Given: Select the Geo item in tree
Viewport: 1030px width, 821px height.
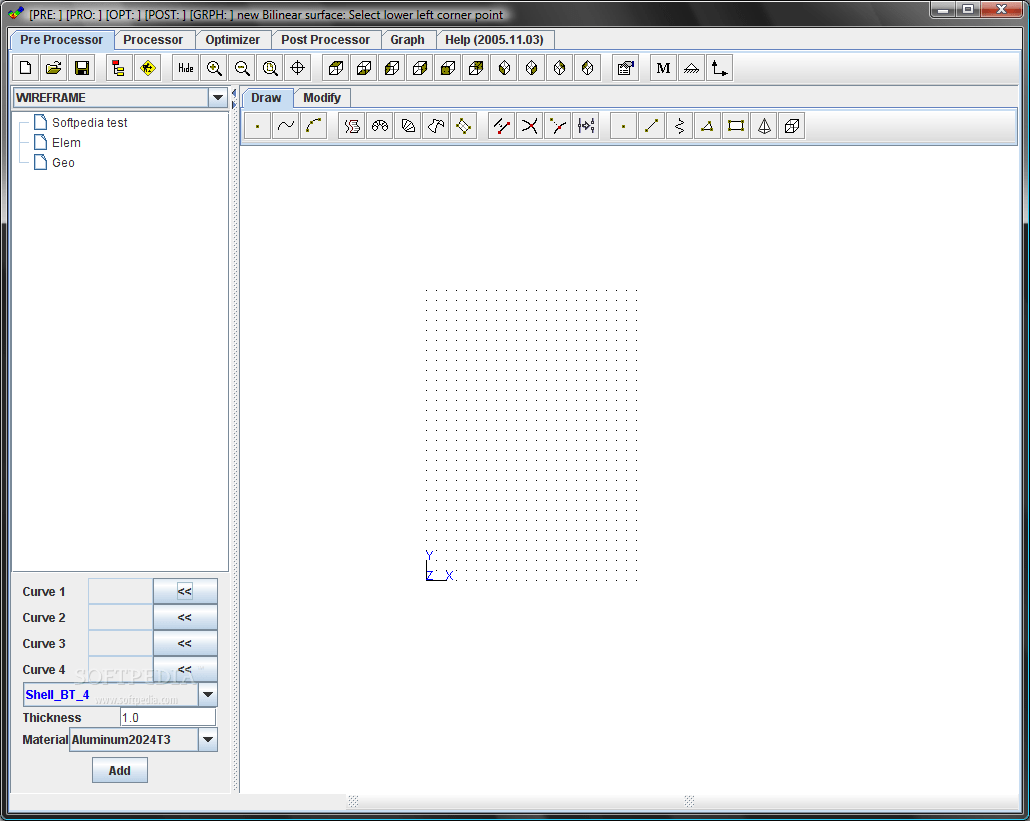Looking at the screenshot, I should click(x=63, y=162).
